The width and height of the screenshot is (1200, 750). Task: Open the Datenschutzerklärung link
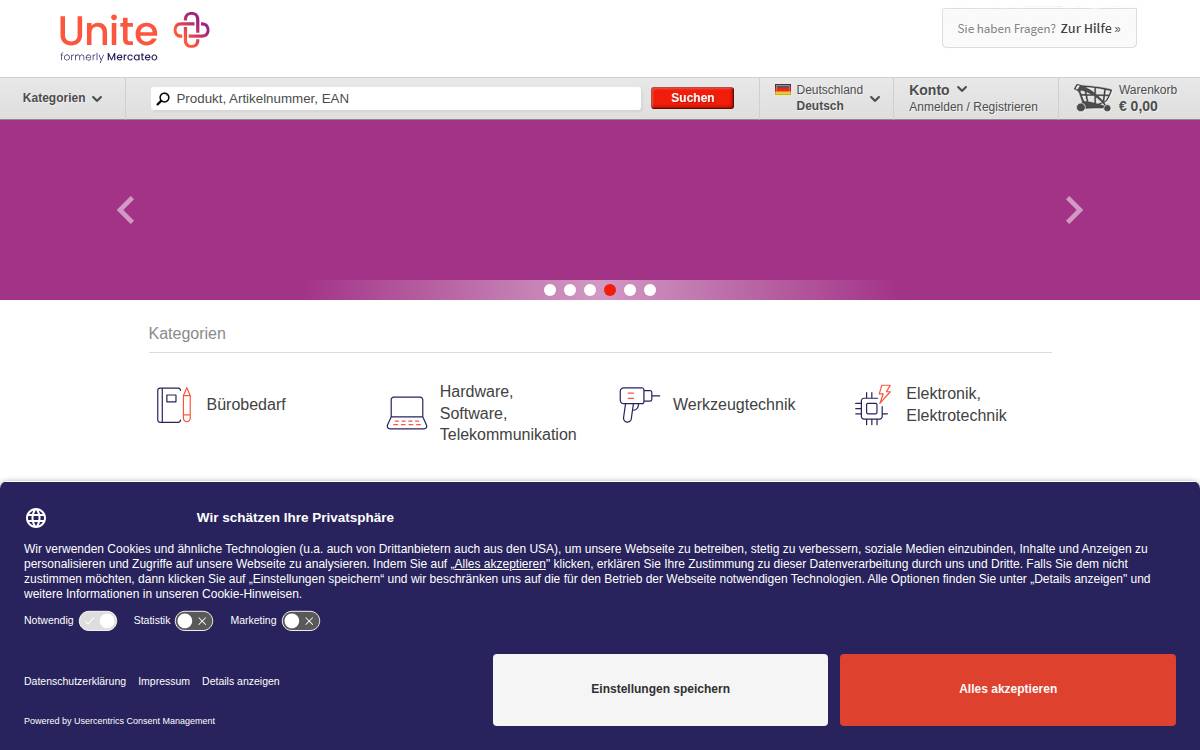[75, 681]
